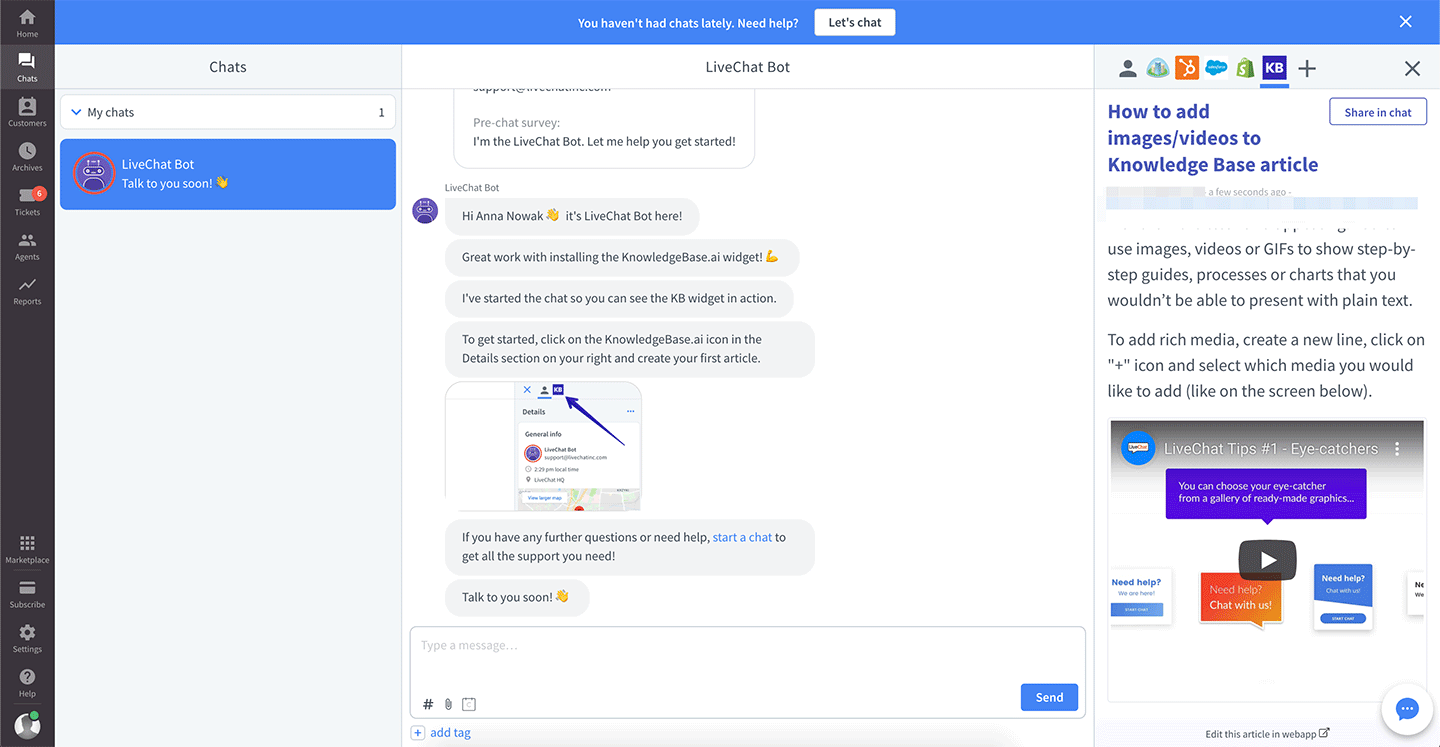
Task: Click Edit this article in webapp
Action: point(1267,733)
